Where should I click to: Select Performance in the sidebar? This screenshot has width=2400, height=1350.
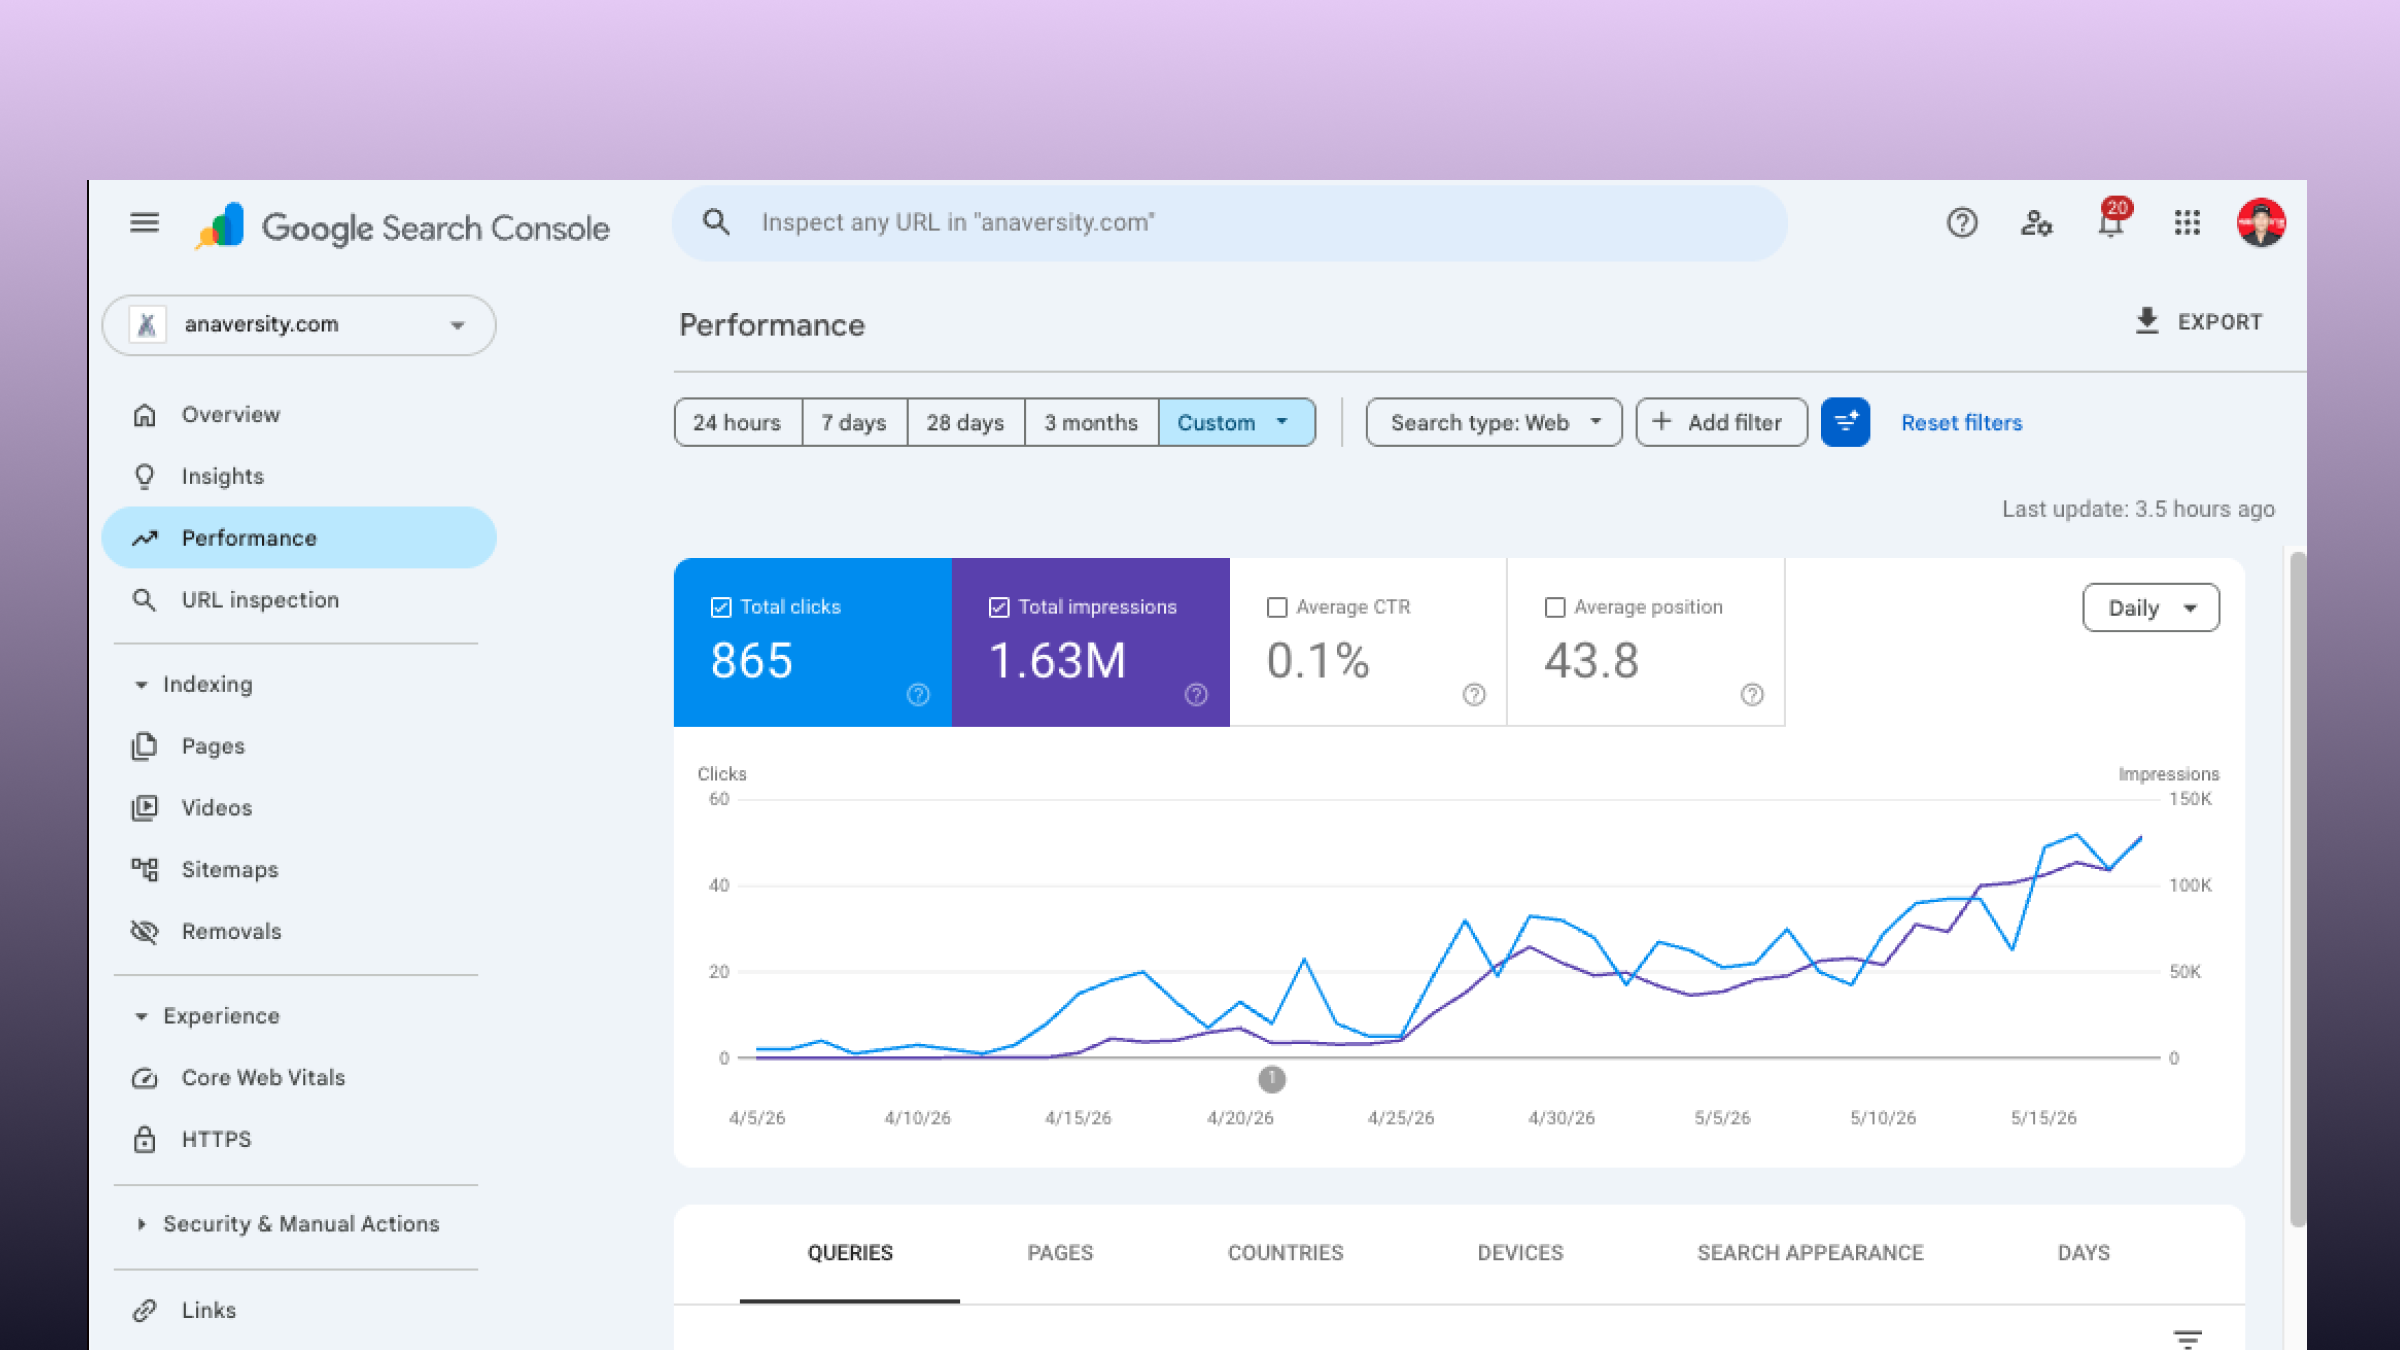pos(299,538)
